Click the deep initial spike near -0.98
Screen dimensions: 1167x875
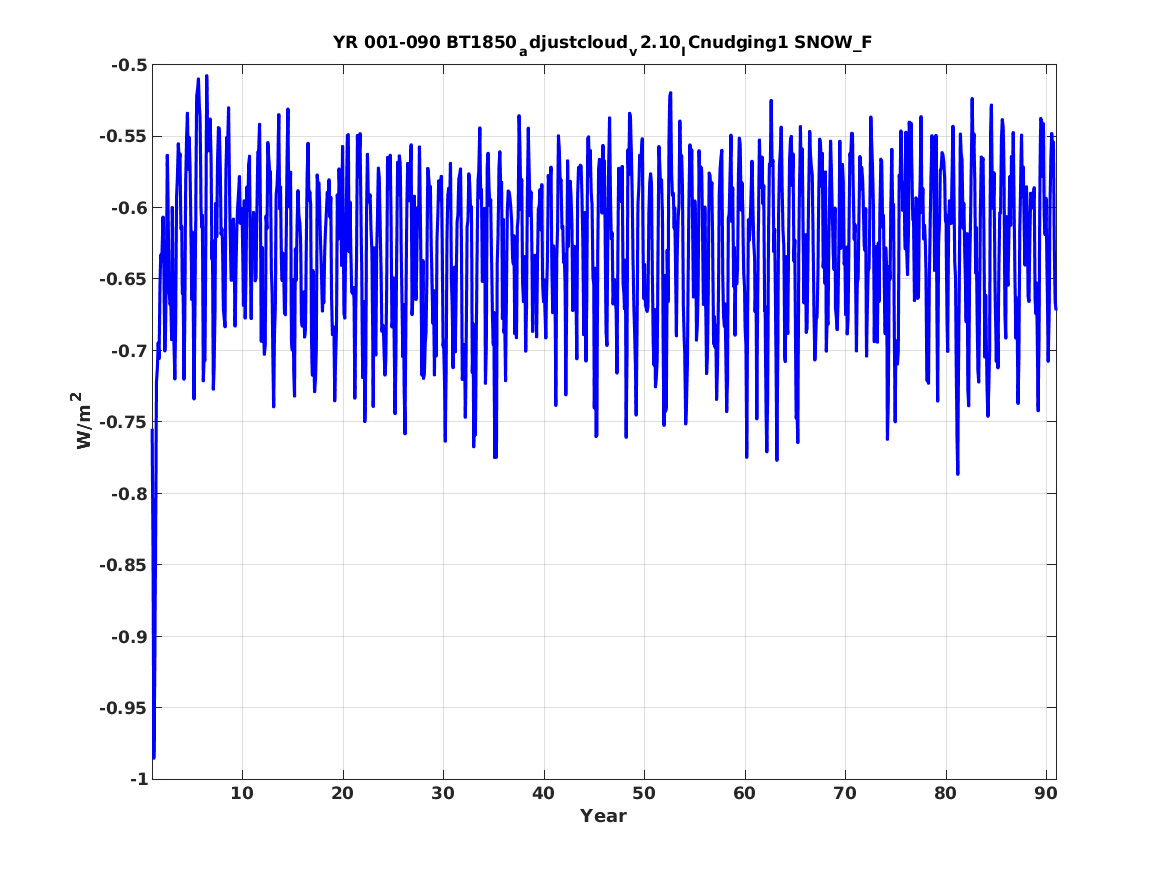[153, 757]
